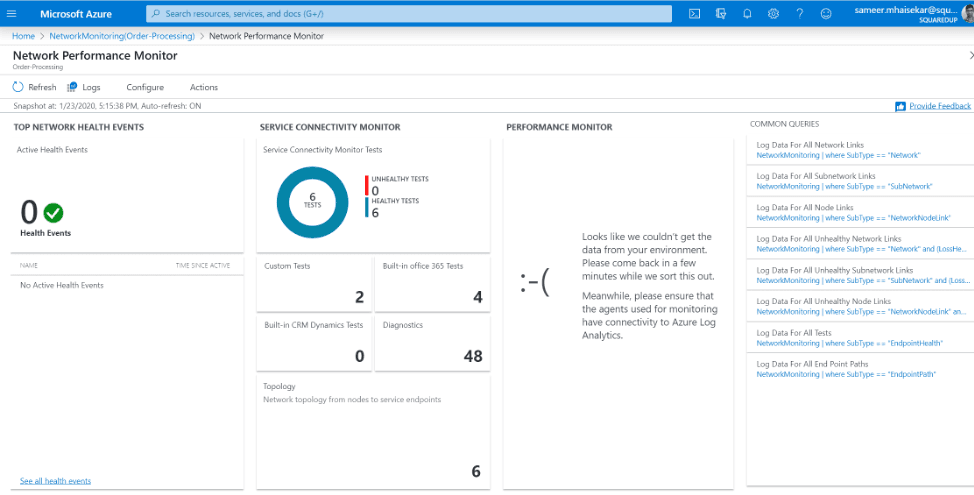Open the Configure menu item

(x=145, y=87)
